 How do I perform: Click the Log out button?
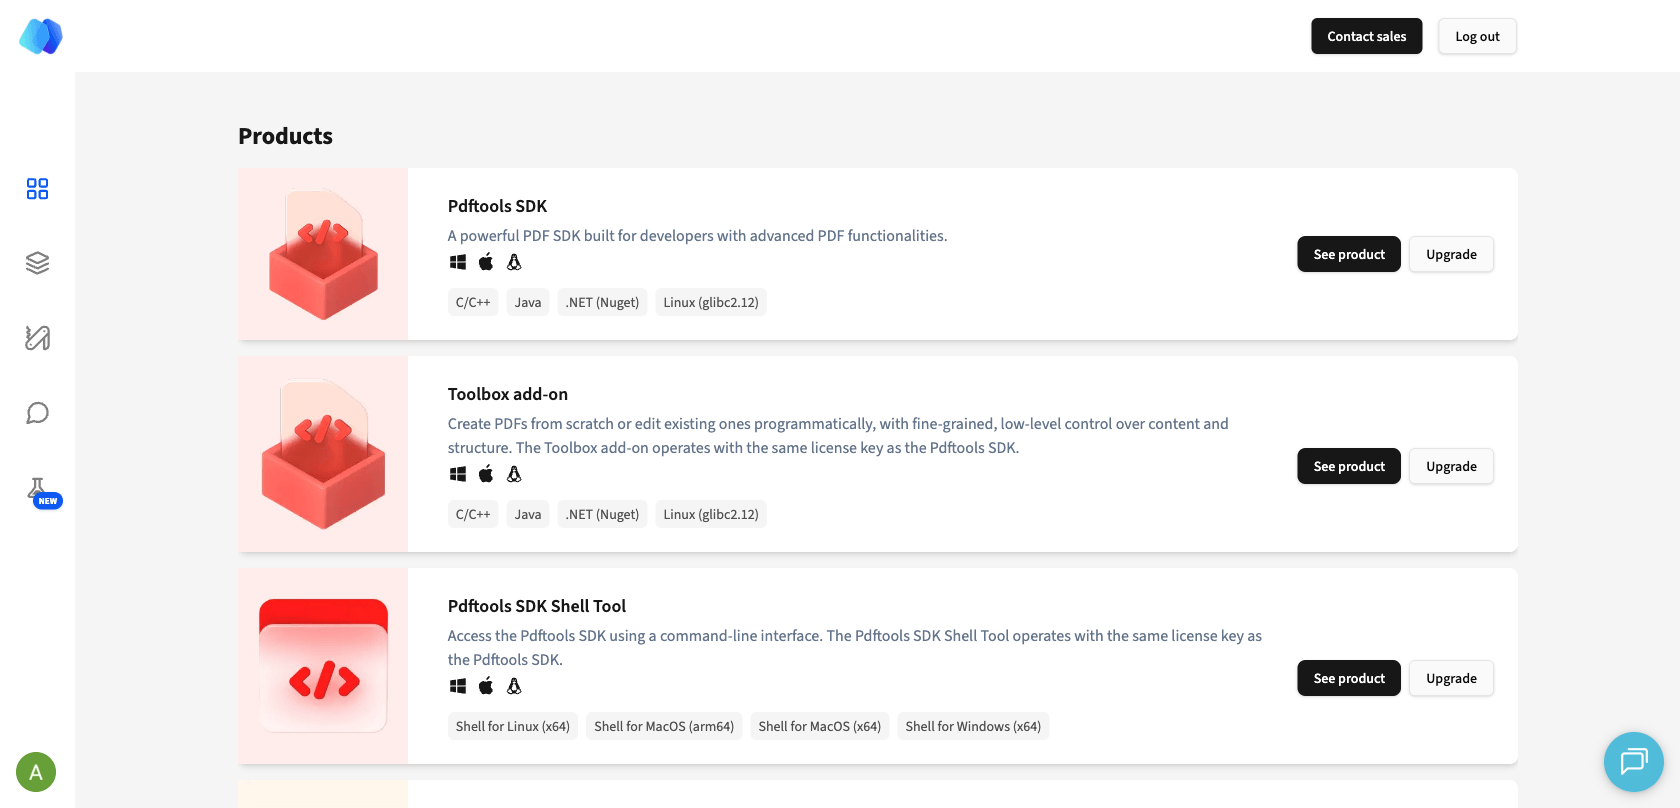click(1477, 36)
